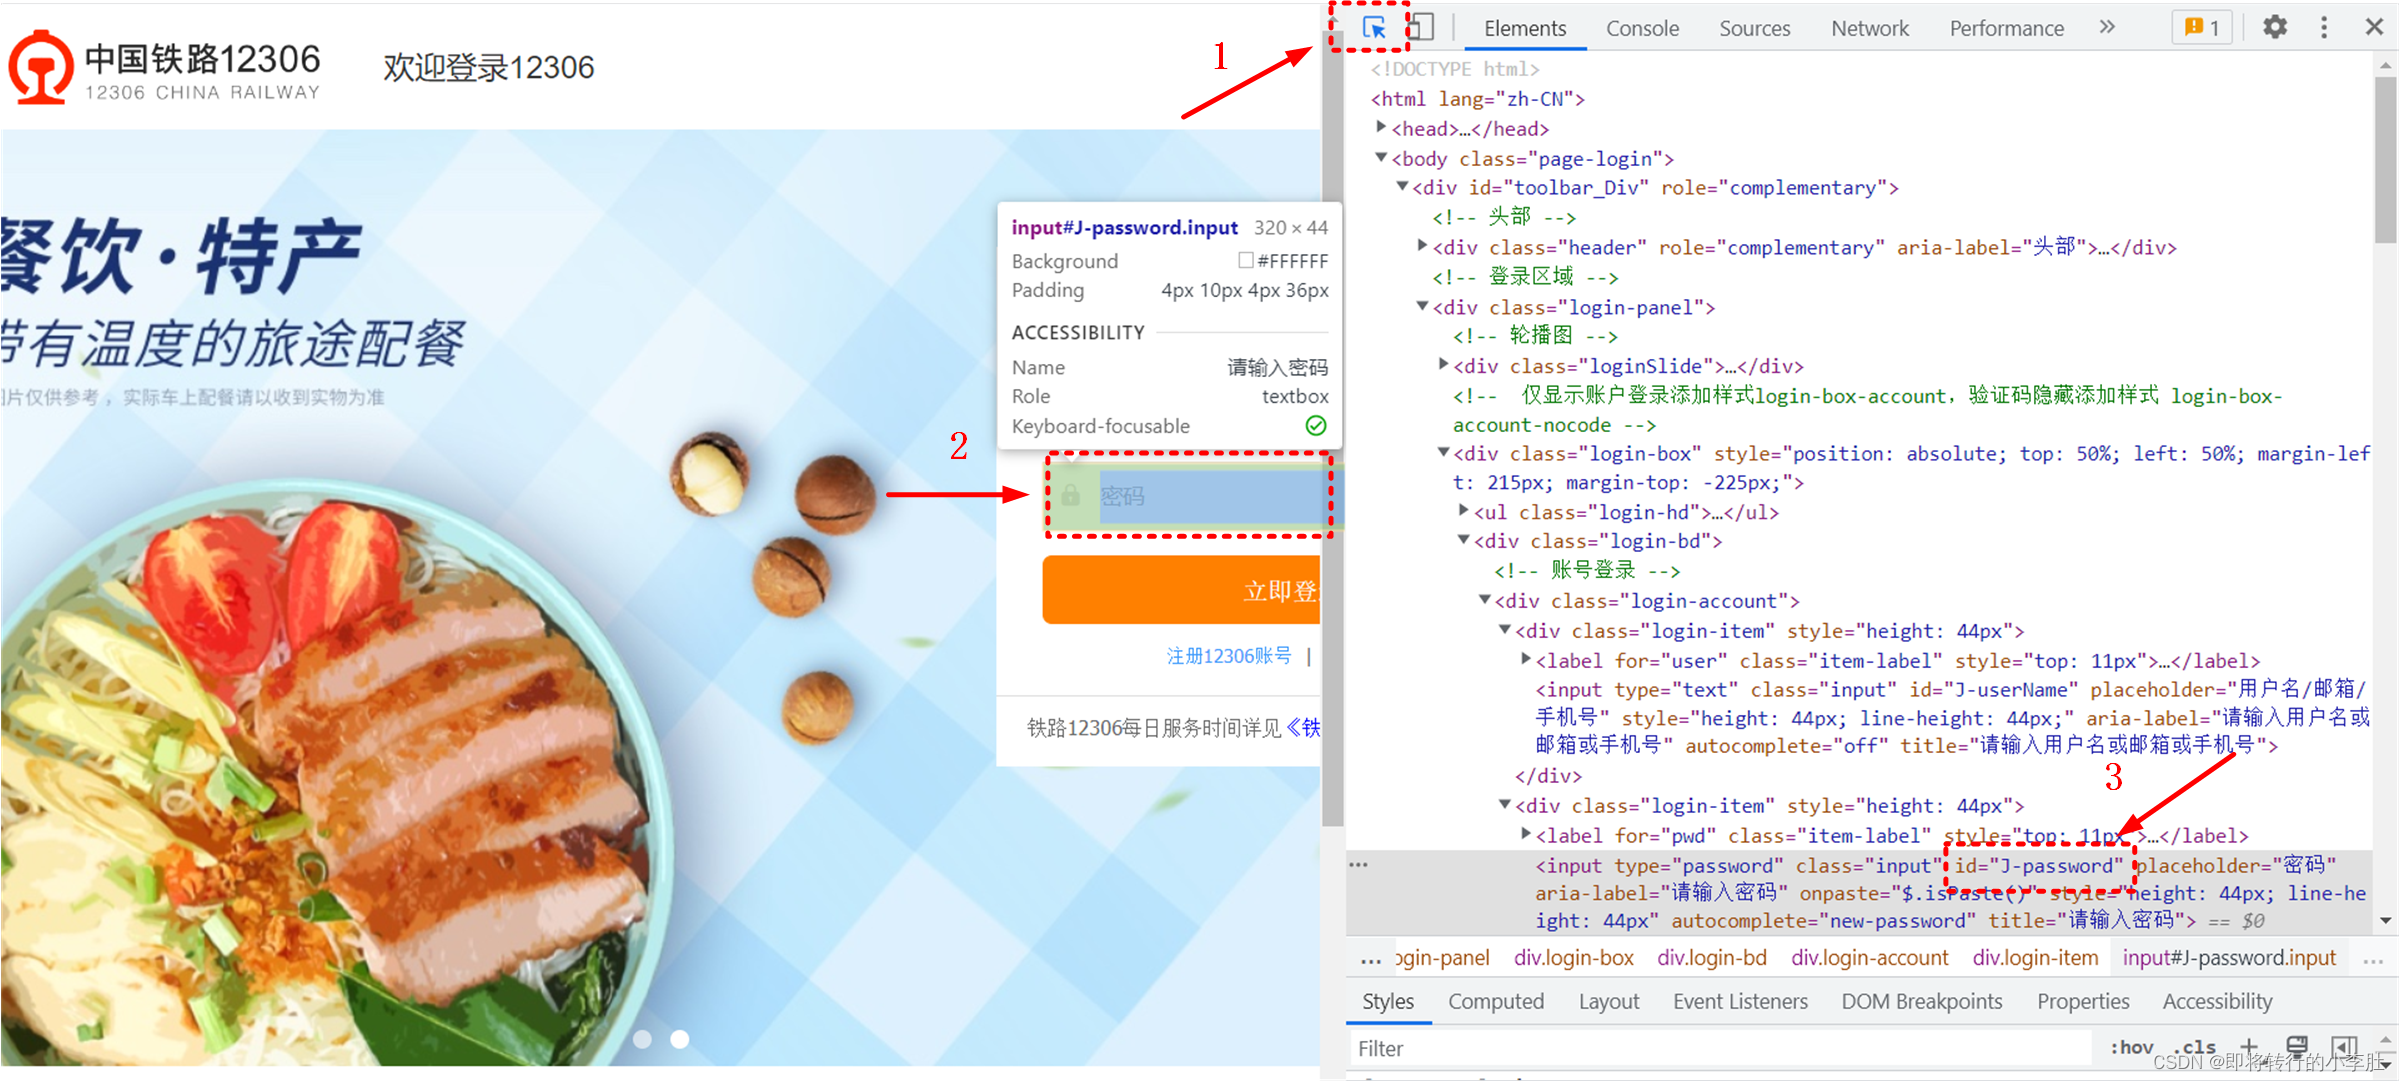Select the J-userName input element line
The width and height of the screenshot is (2400, 1081).
pos(1950,717)
